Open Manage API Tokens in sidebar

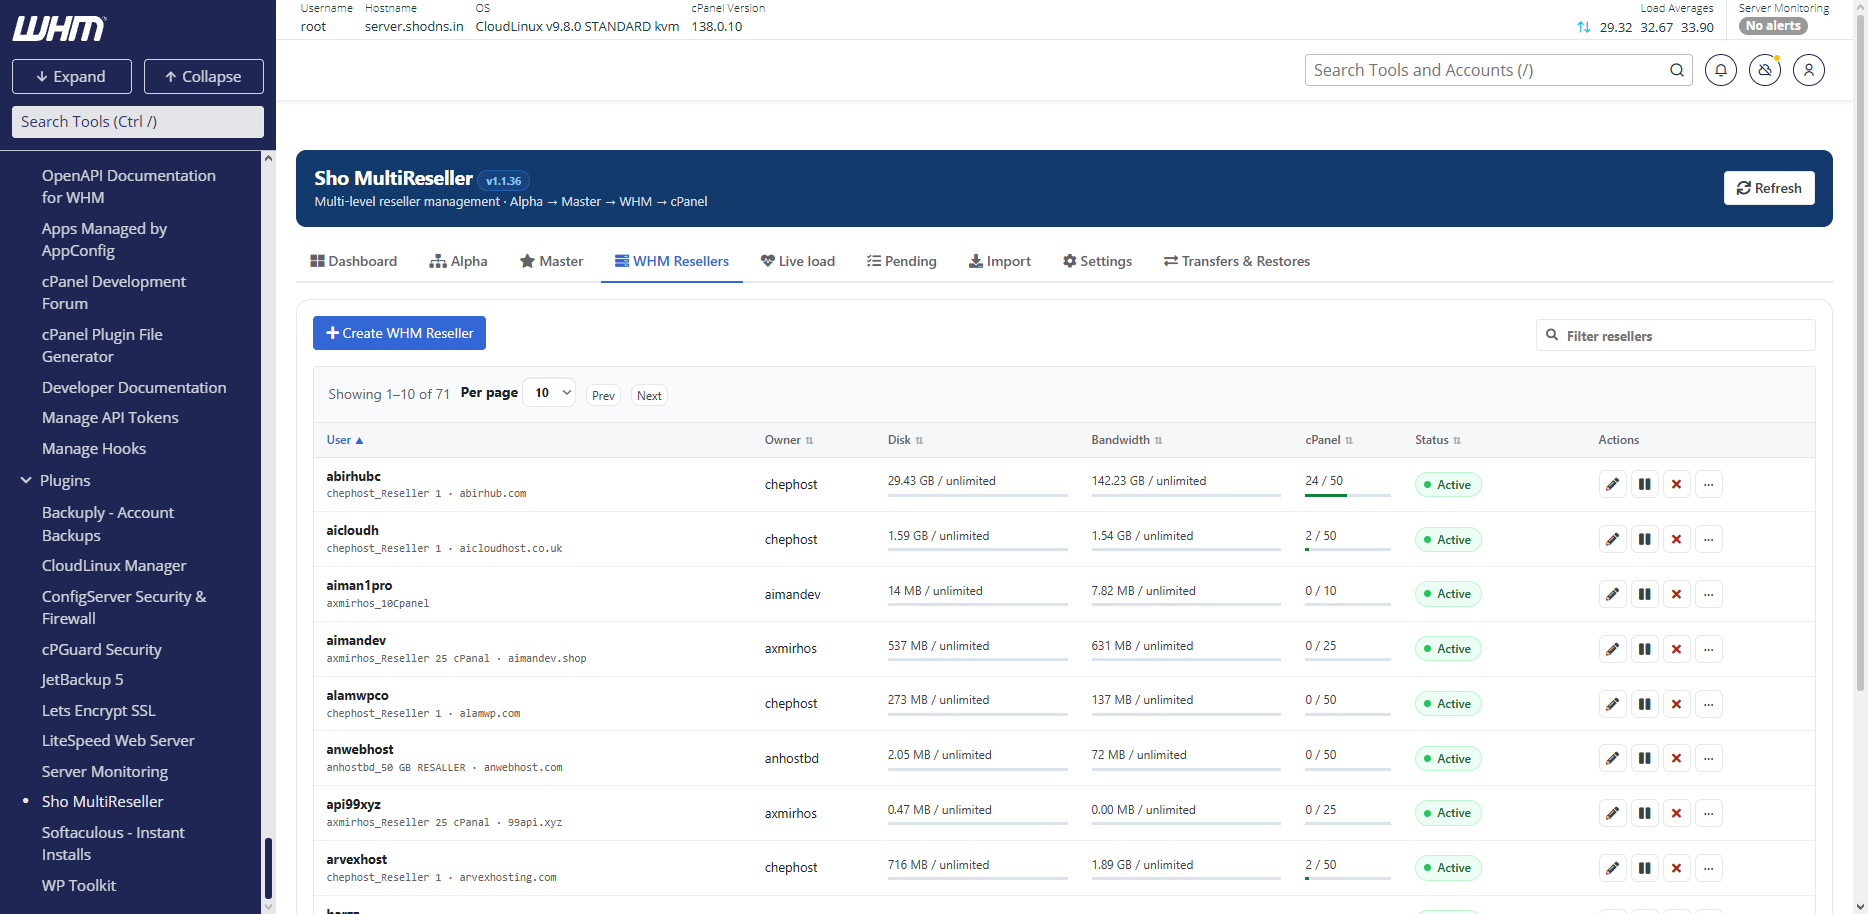pyautogui.click(x=110, y=418)
